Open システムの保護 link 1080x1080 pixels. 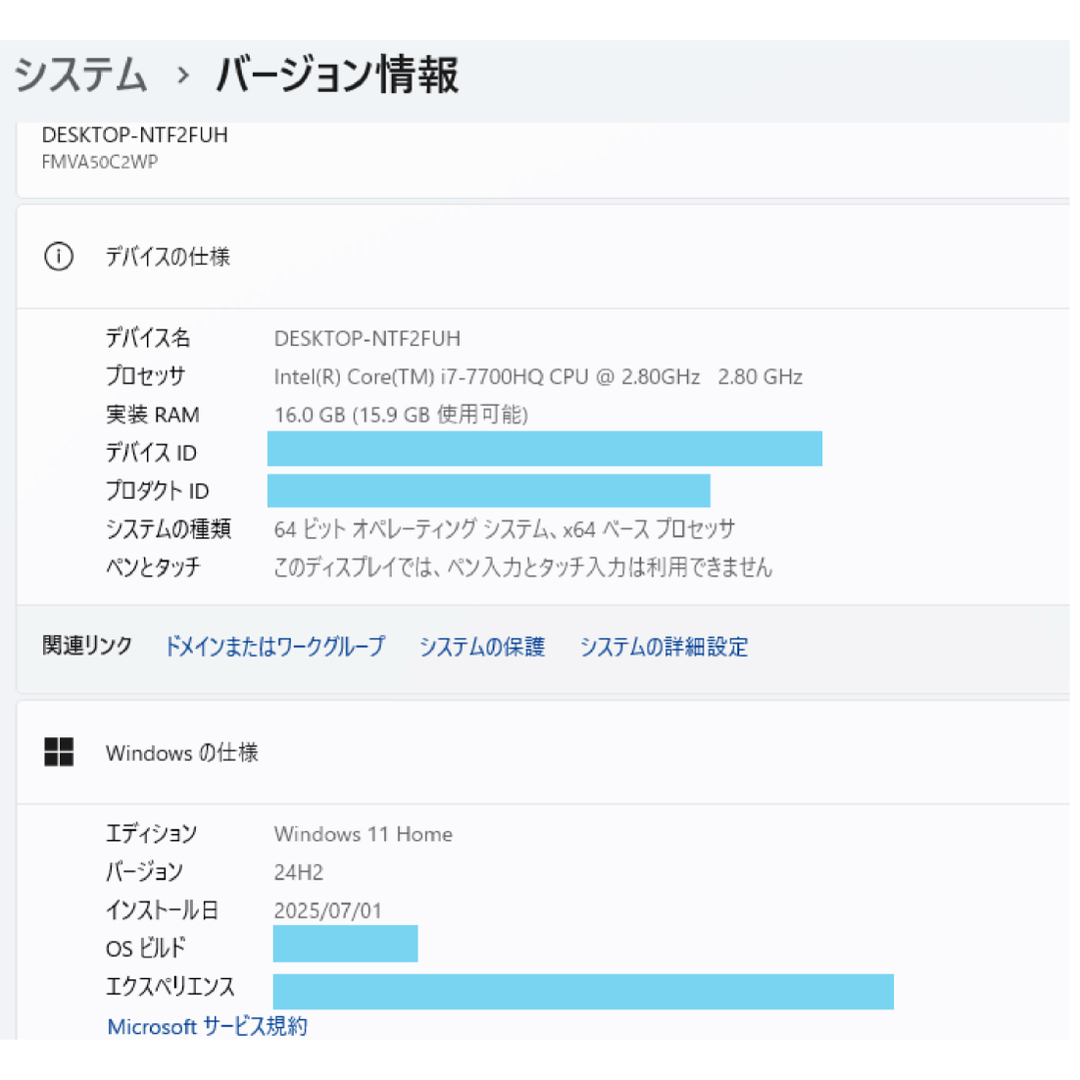click(x=482, y=647)
